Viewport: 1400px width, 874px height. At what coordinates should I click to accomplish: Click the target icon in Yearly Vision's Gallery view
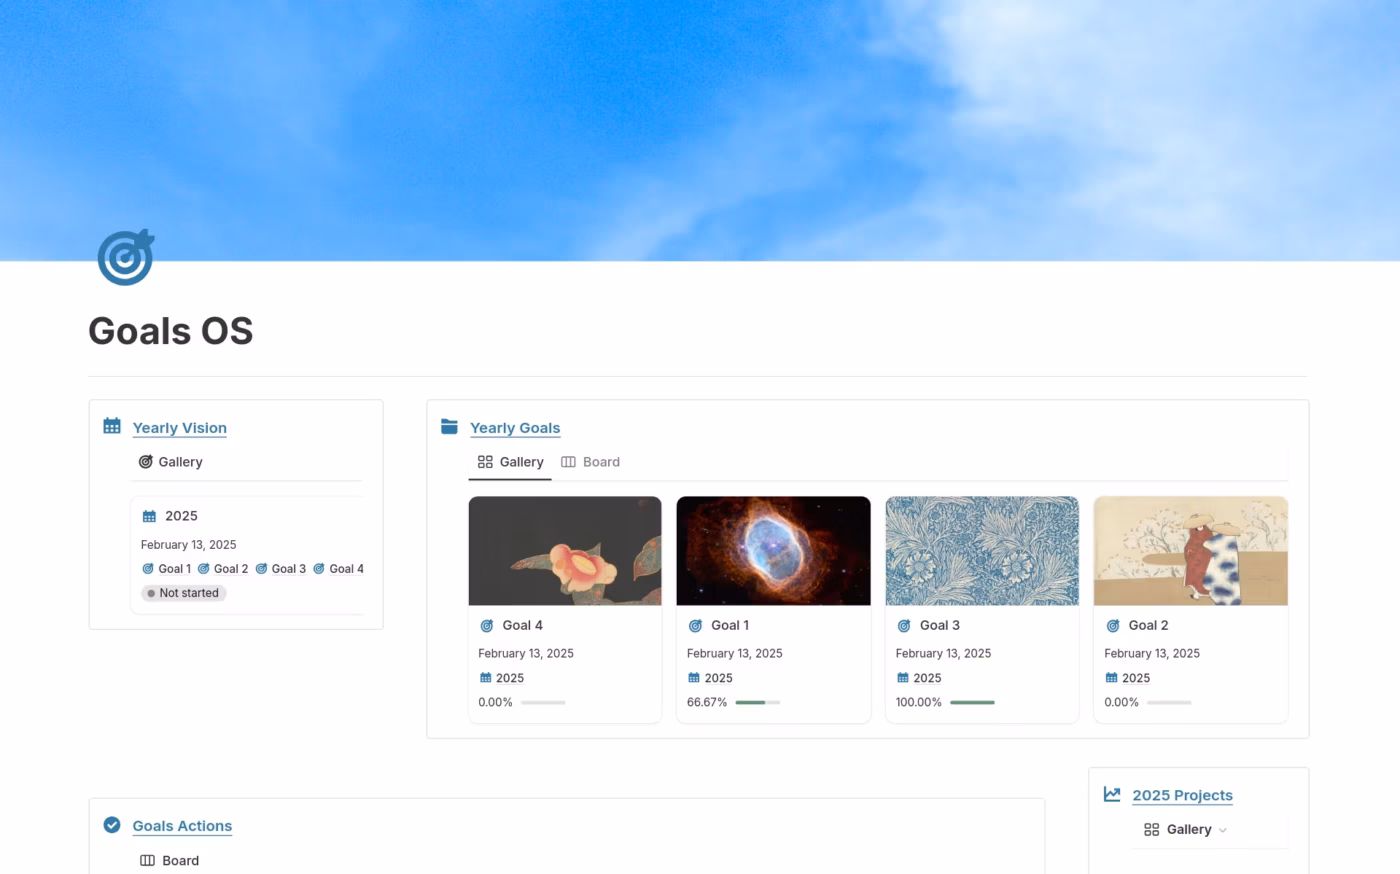coord(145,462)
